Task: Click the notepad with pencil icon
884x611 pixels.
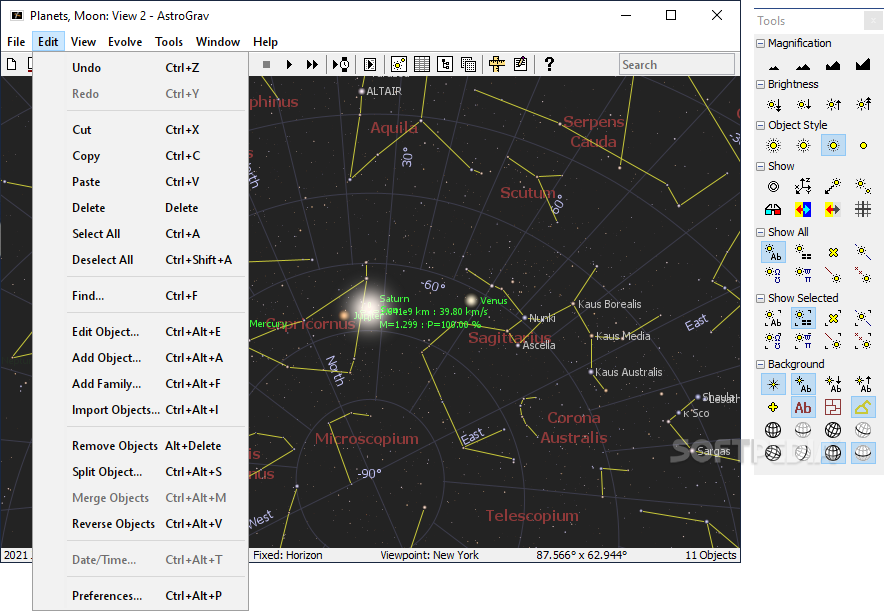Action: [x=520, y=64]
